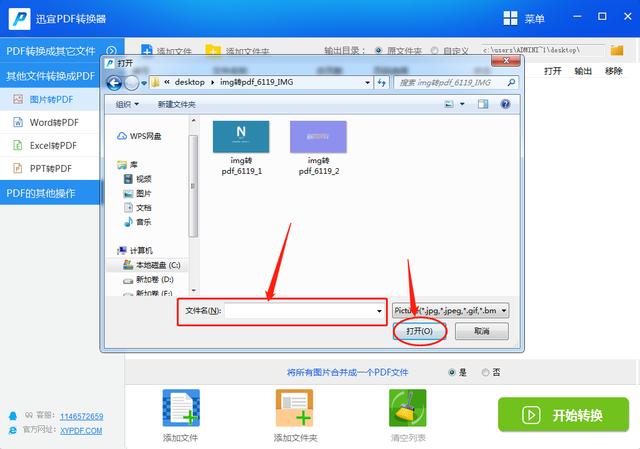
Task: Select Excel转PDF in sidebar
Action: click(x=50, y=145)
